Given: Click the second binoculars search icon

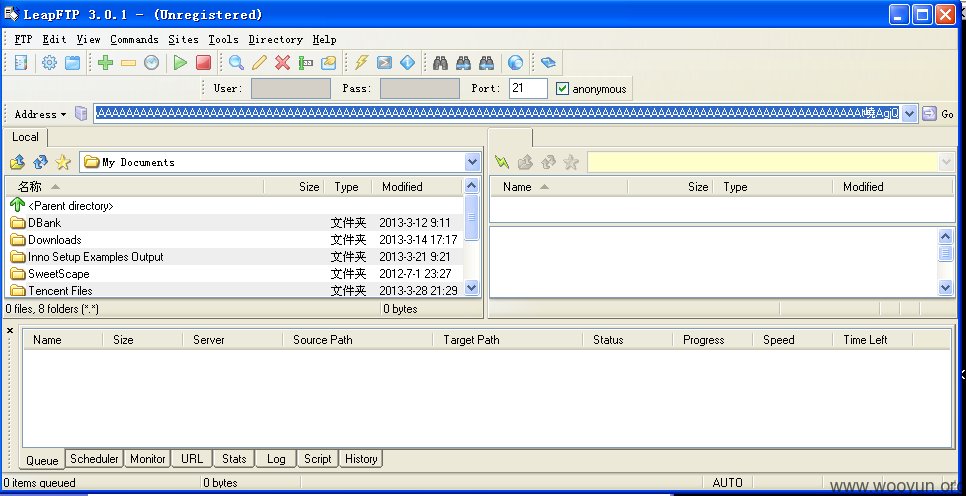Looking at the screenshot, I should (463, 62).
